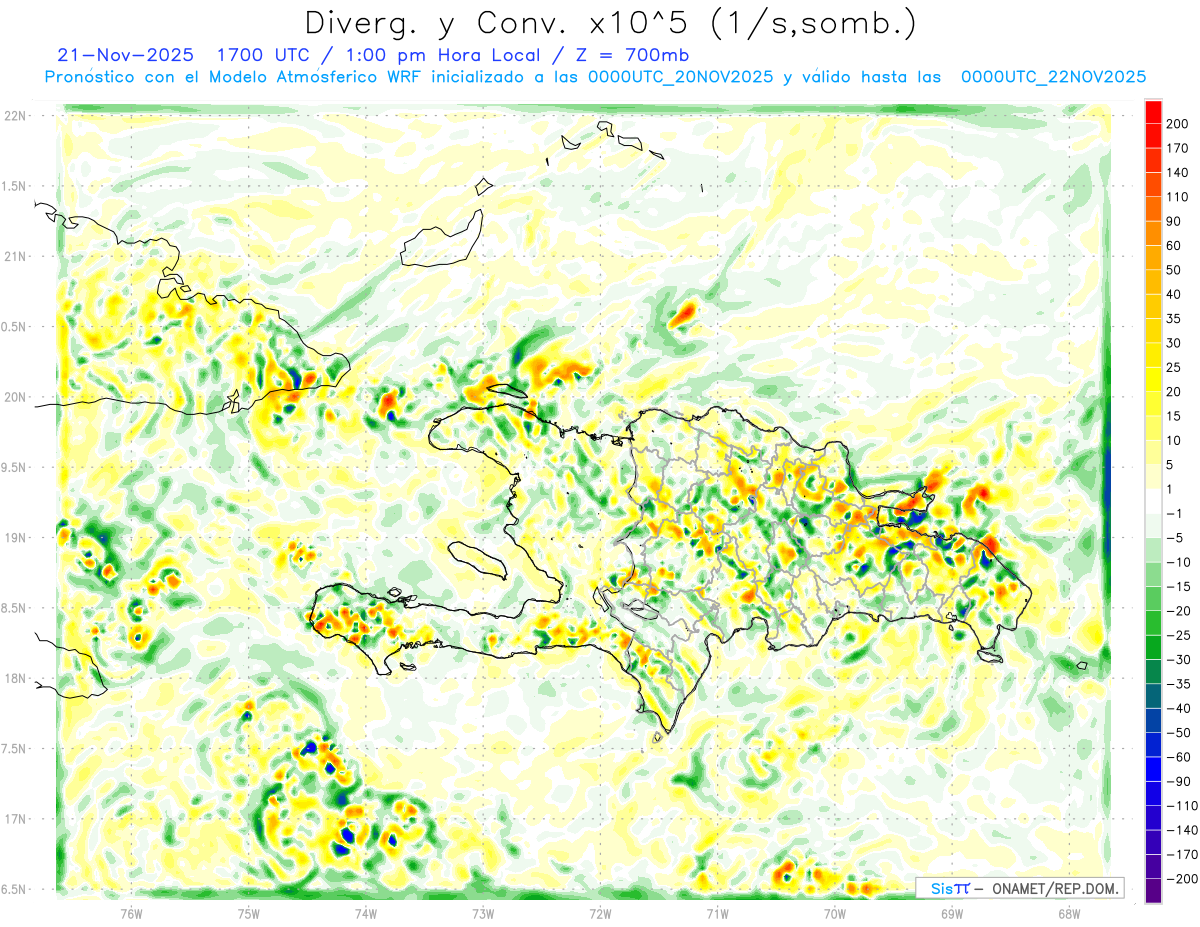Click the '8.5N' latitude tick label
This screenshot has height=927, width=1200.
(x=14, y=608)
